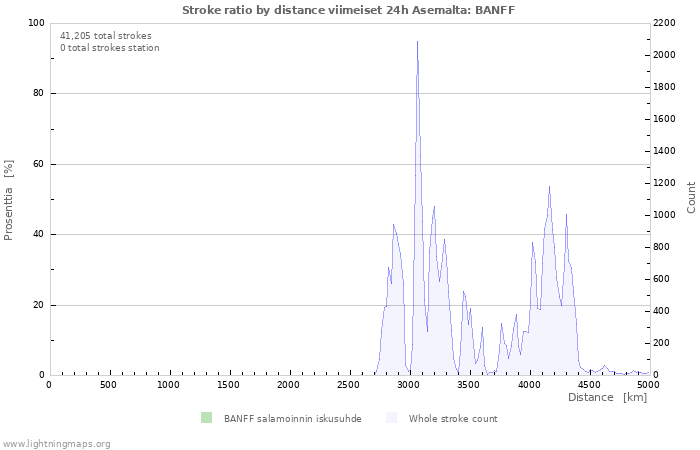The height and width of the screenshot is (450, 700).
Task: Click the chart title 'Stroke ratio by distance'
Action: [x=254, y=10]
